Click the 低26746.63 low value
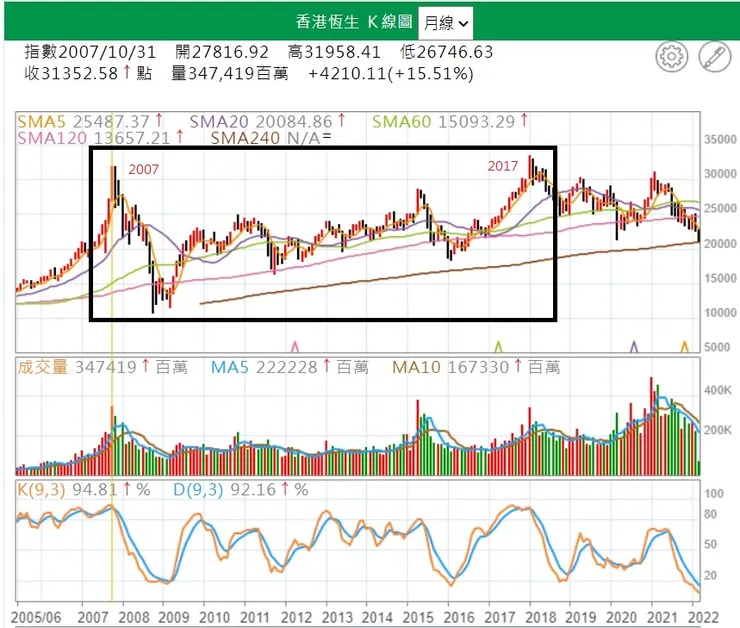 (446, 52)
